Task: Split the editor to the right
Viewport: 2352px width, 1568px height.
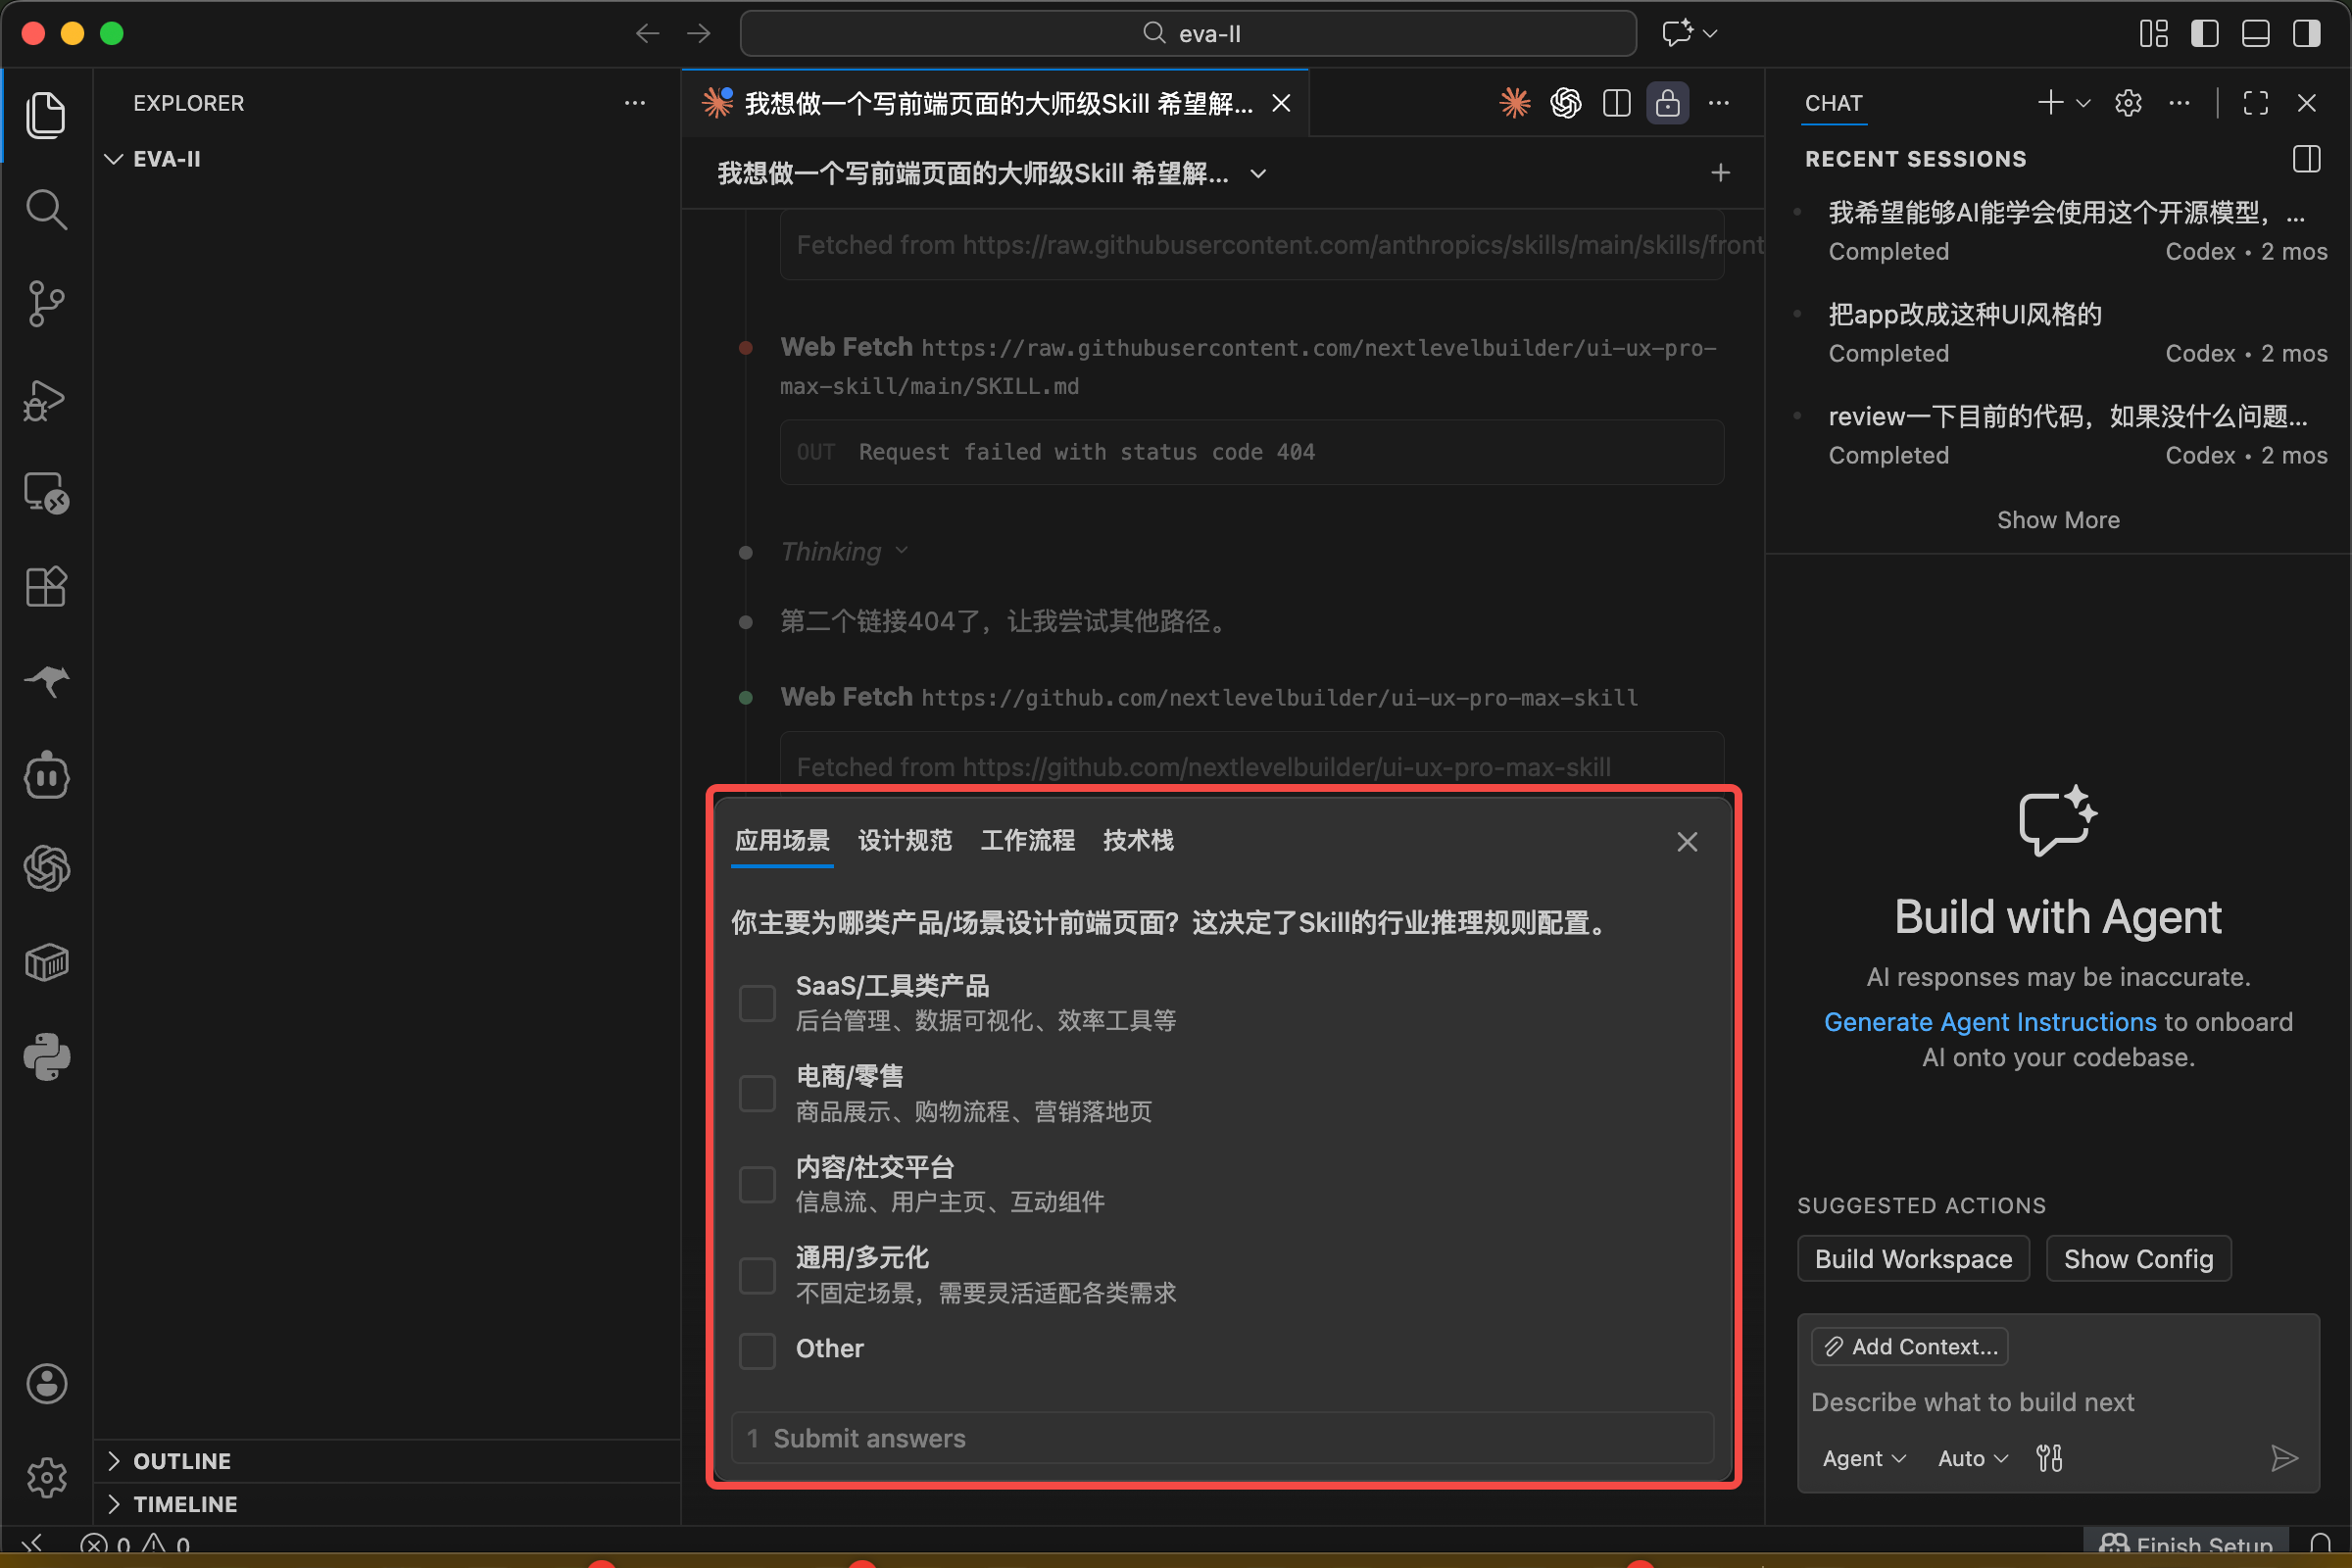Action: (1617, 103)
